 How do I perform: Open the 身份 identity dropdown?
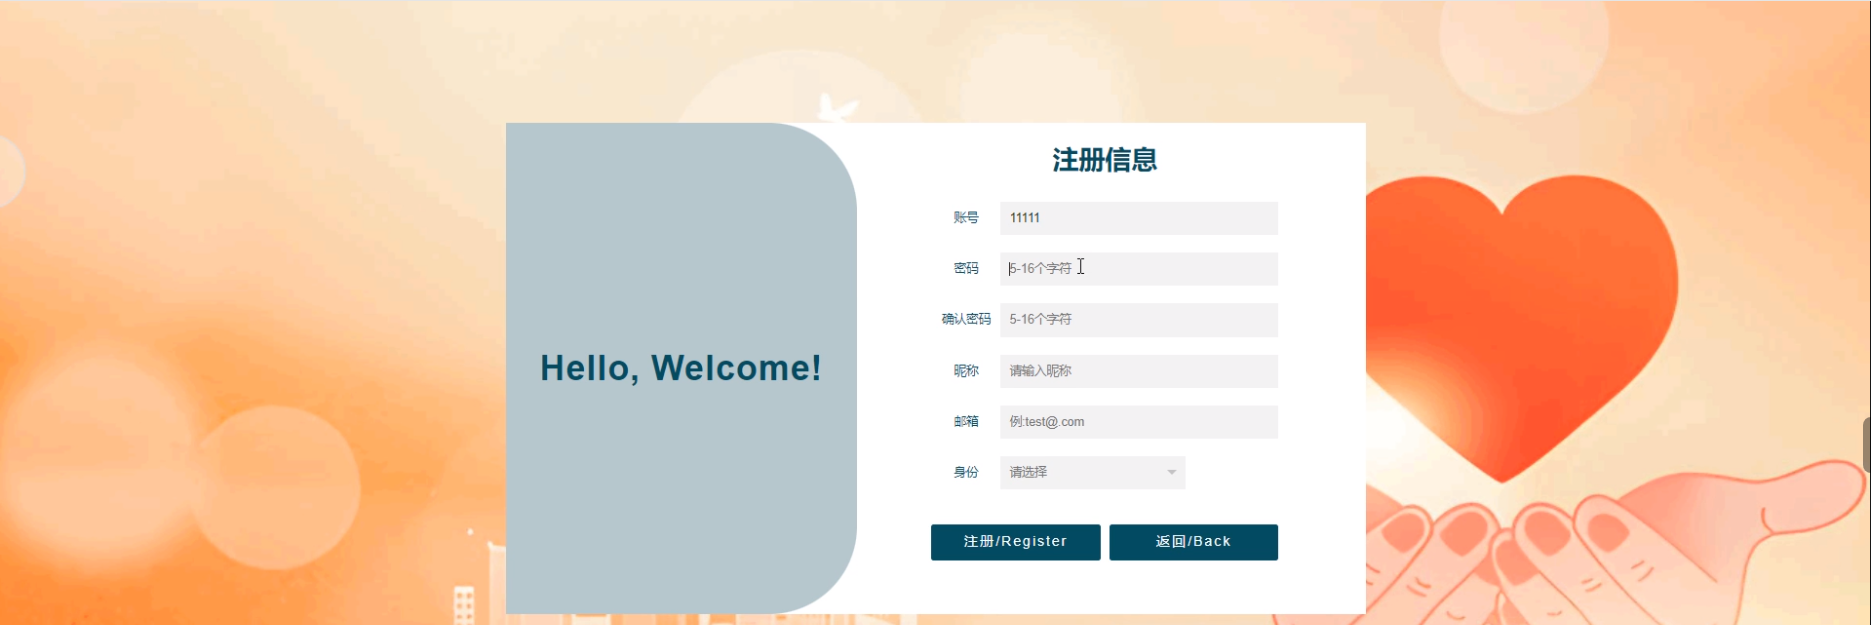point(1092,473)
